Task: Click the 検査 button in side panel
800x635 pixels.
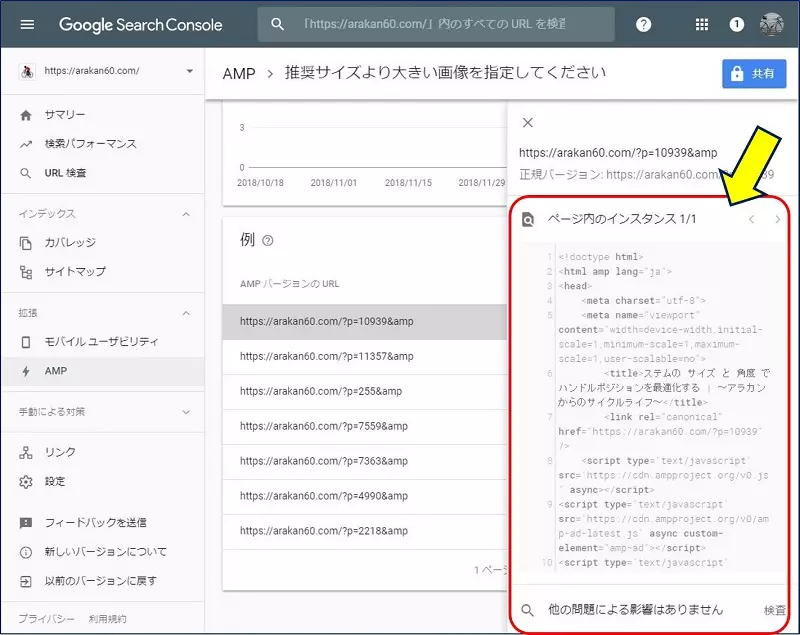Action: pyautogui.click(x=774, y=610)
